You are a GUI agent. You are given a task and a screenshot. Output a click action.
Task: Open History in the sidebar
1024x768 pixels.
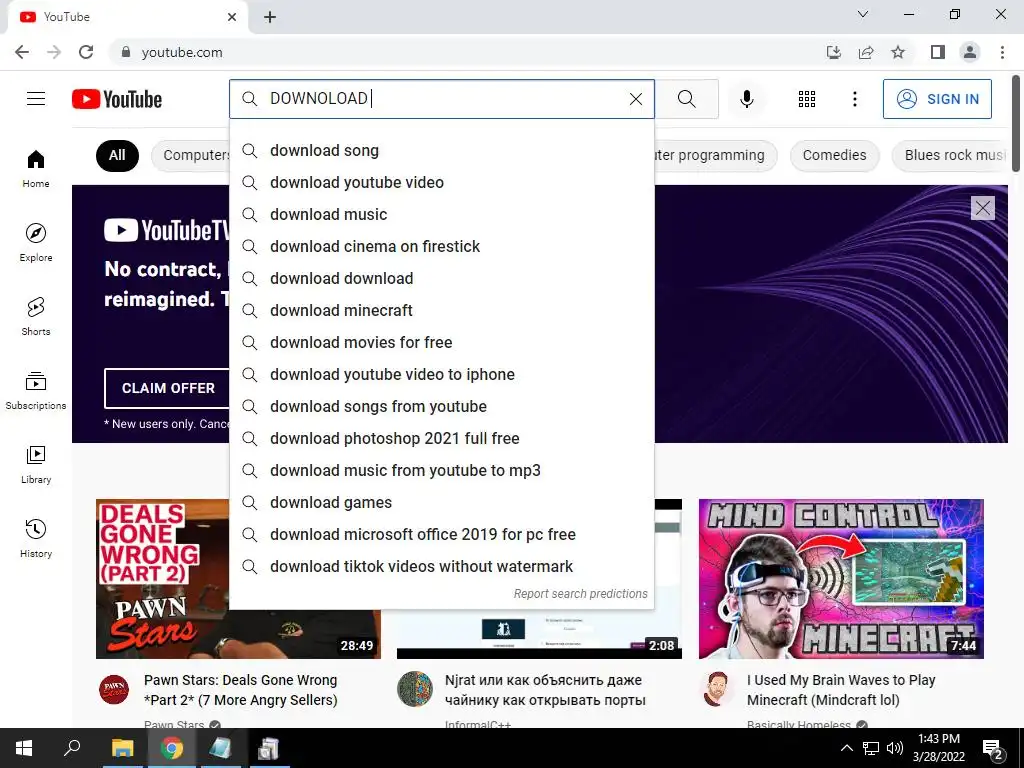pos(36,537)
